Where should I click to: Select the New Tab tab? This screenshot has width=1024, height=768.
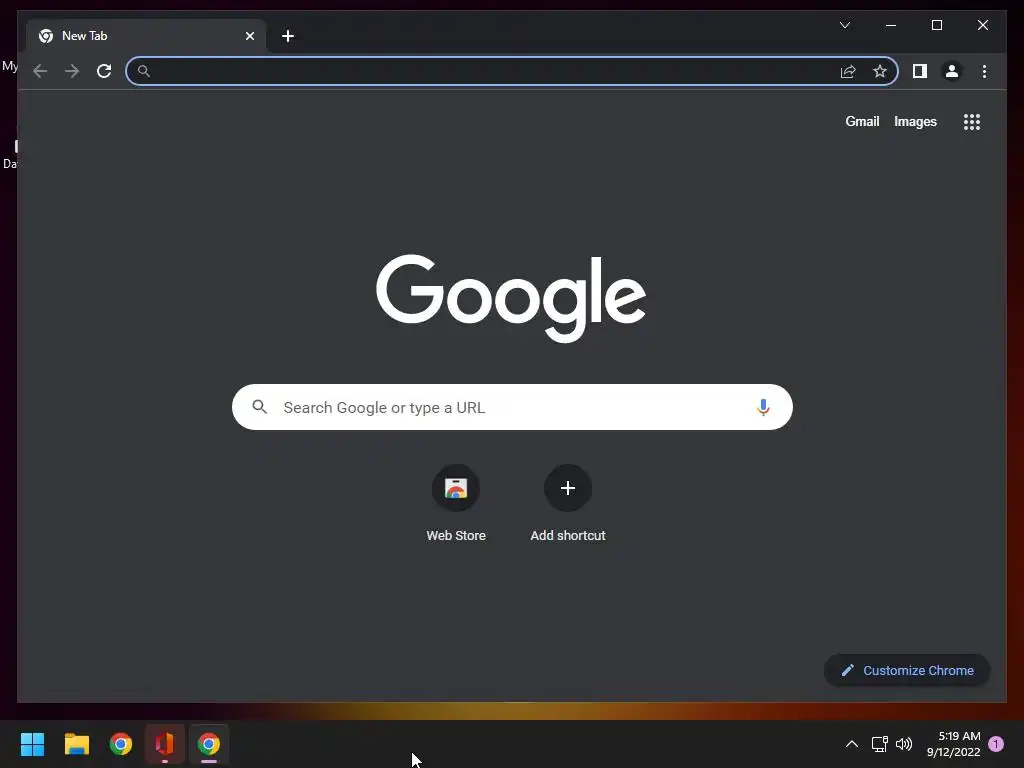click(146, 36)
